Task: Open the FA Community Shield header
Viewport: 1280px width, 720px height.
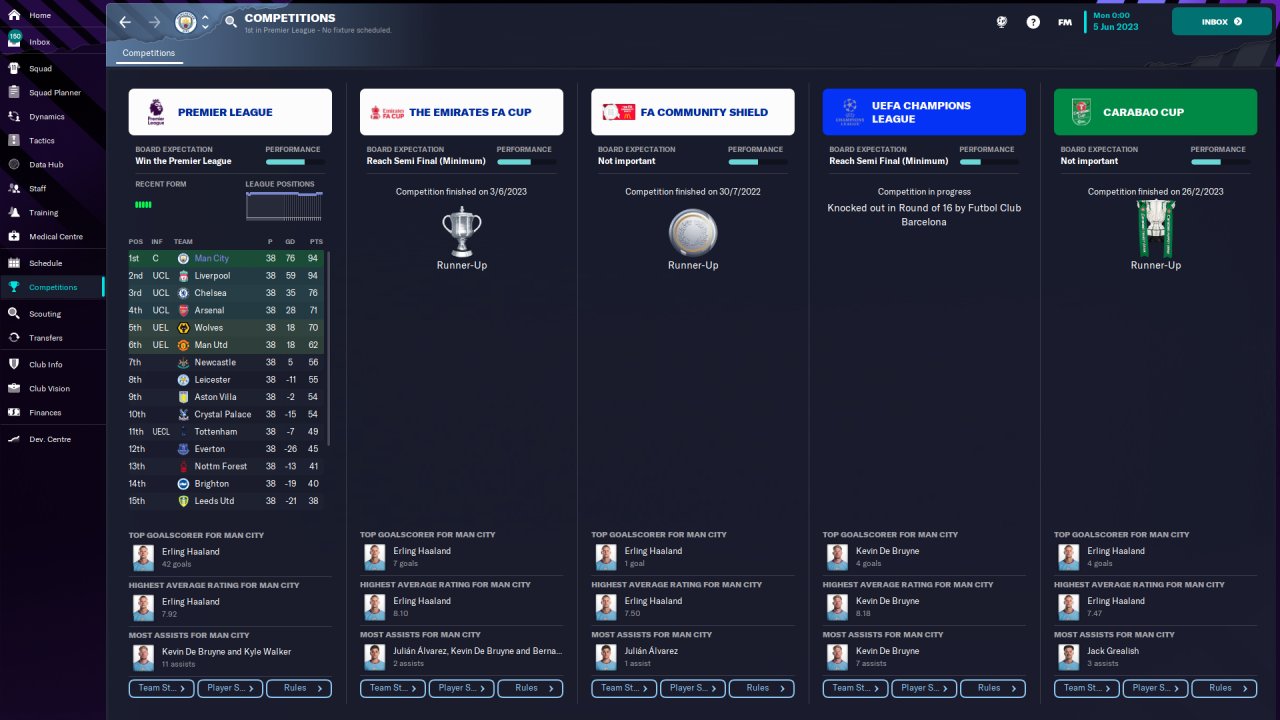Action: point(693,112)
